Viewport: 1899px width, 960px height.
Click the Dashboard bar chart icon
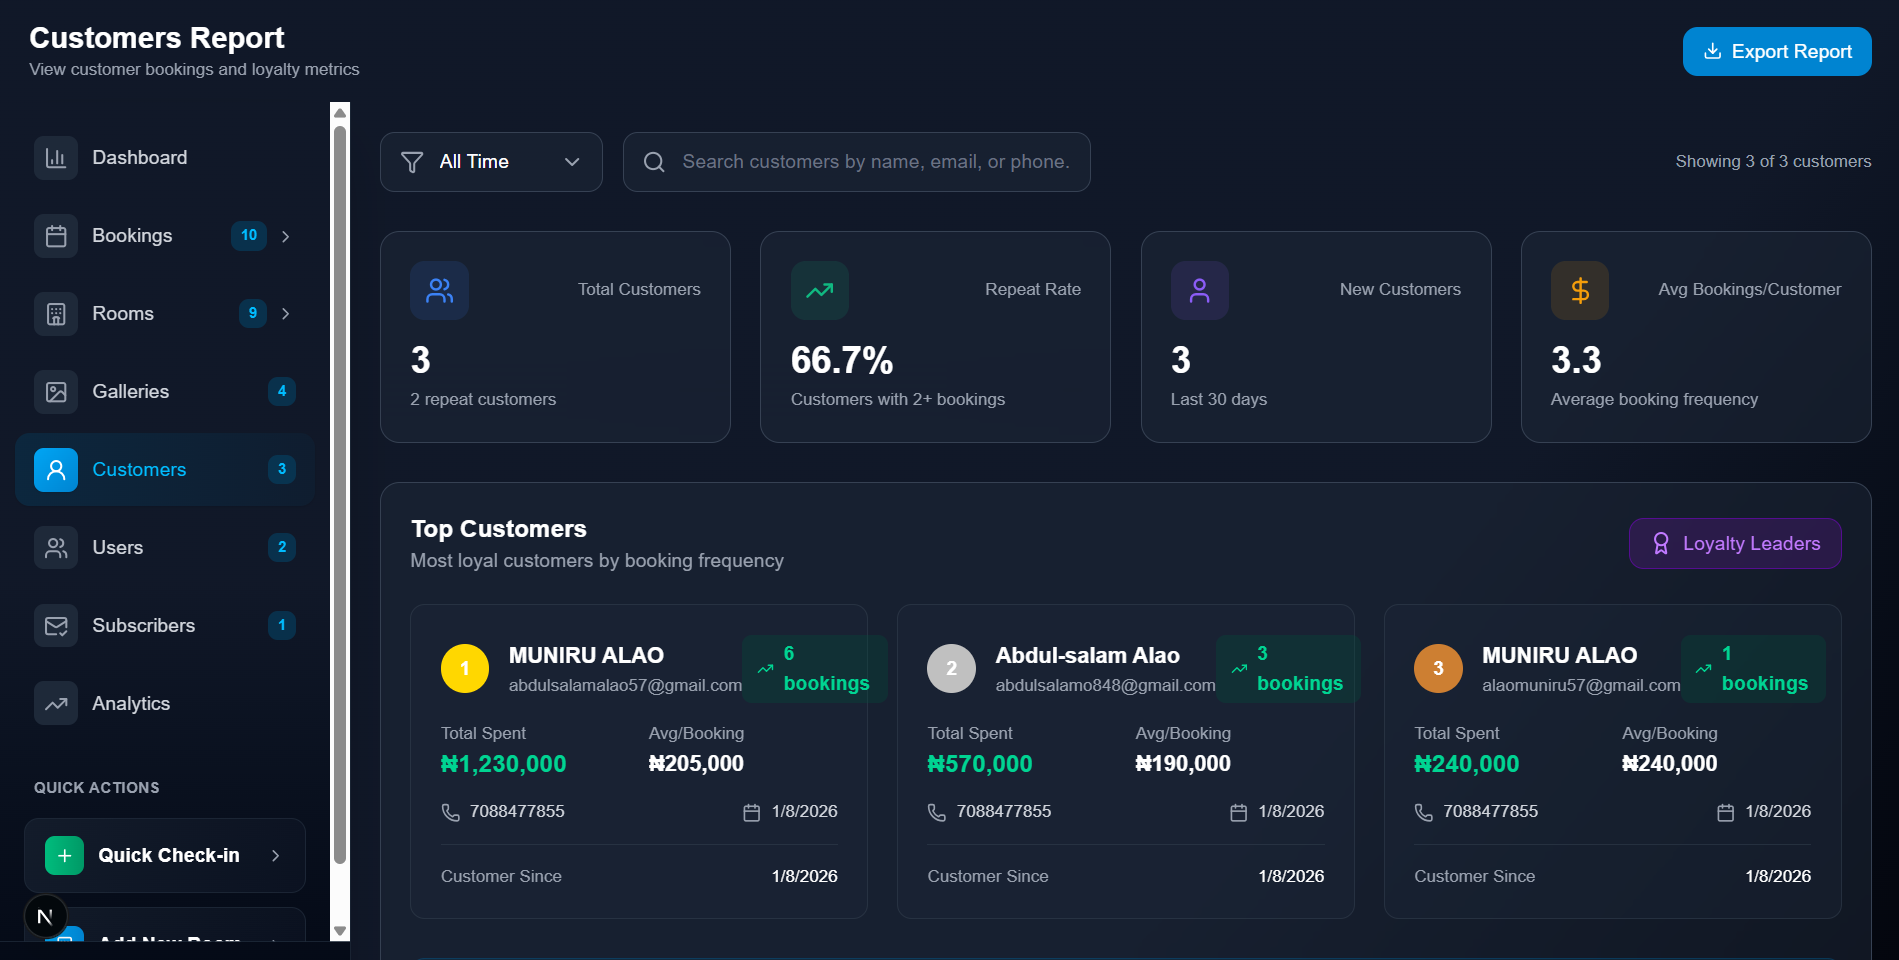tap(56, 158)
